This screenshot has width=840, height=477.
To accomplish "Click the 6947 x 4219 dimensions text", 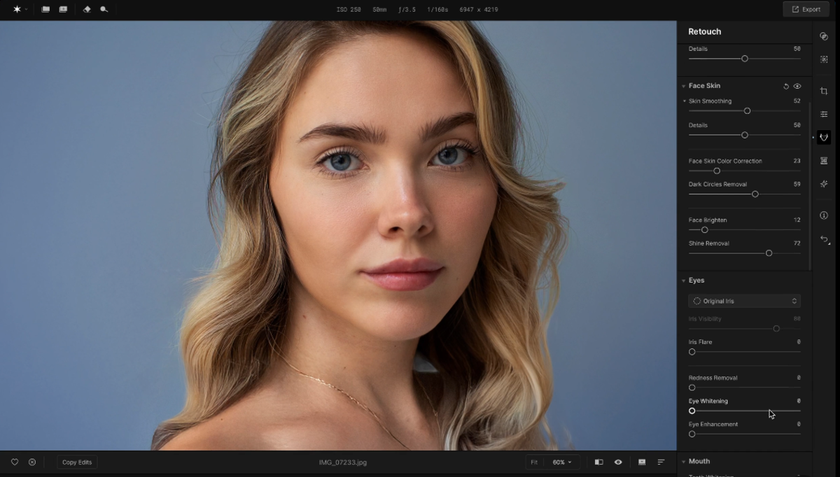I will click(x=479, y=10).
